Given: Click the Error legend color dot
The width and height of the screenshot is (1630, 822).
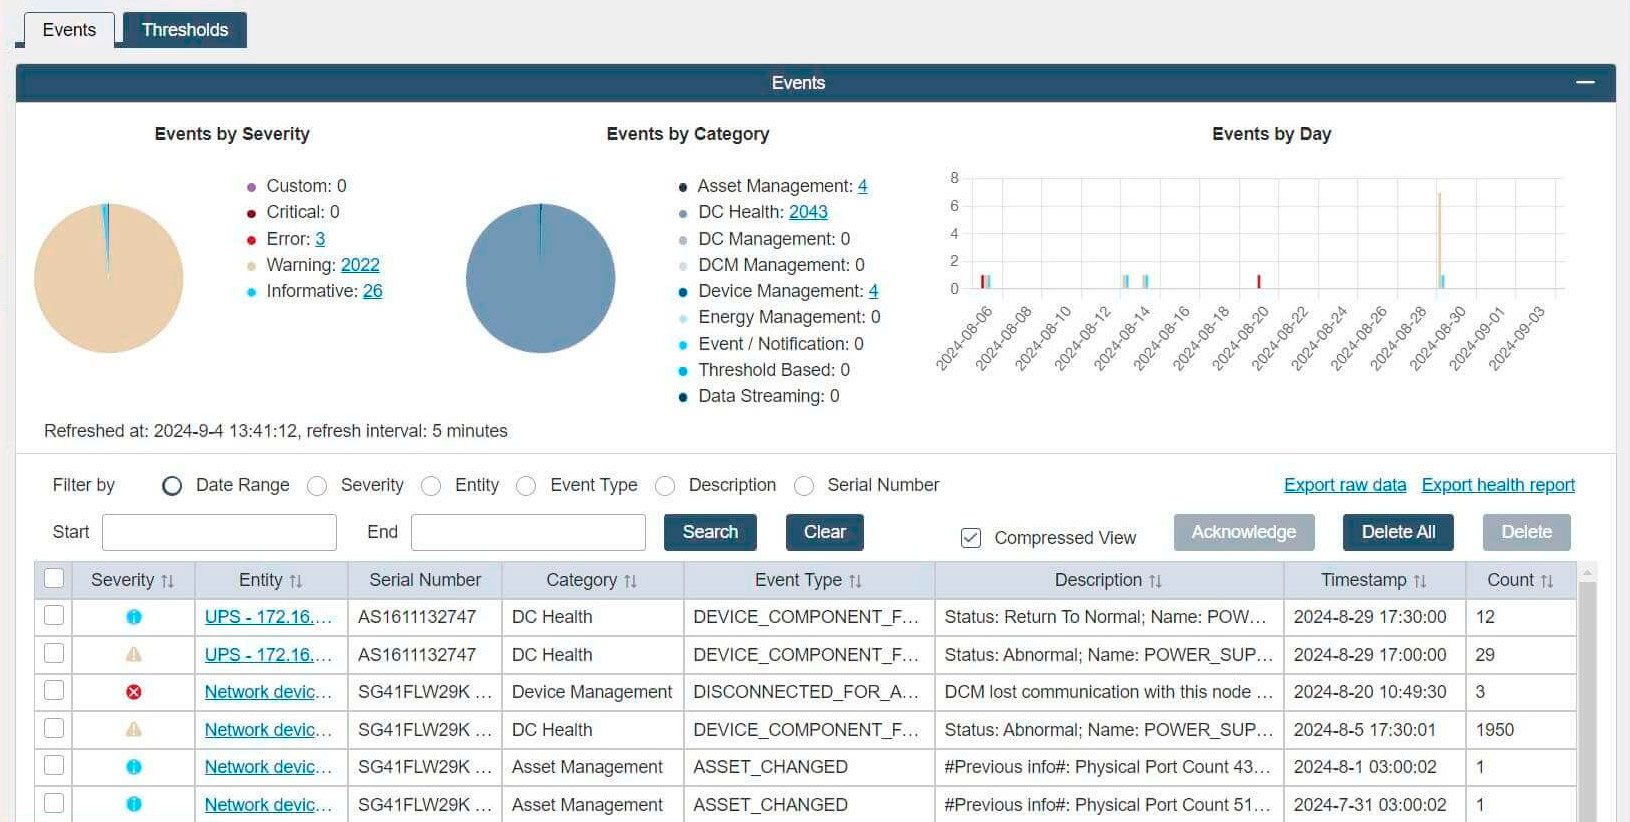Looking at the screenshot, I should coord(251,240).
